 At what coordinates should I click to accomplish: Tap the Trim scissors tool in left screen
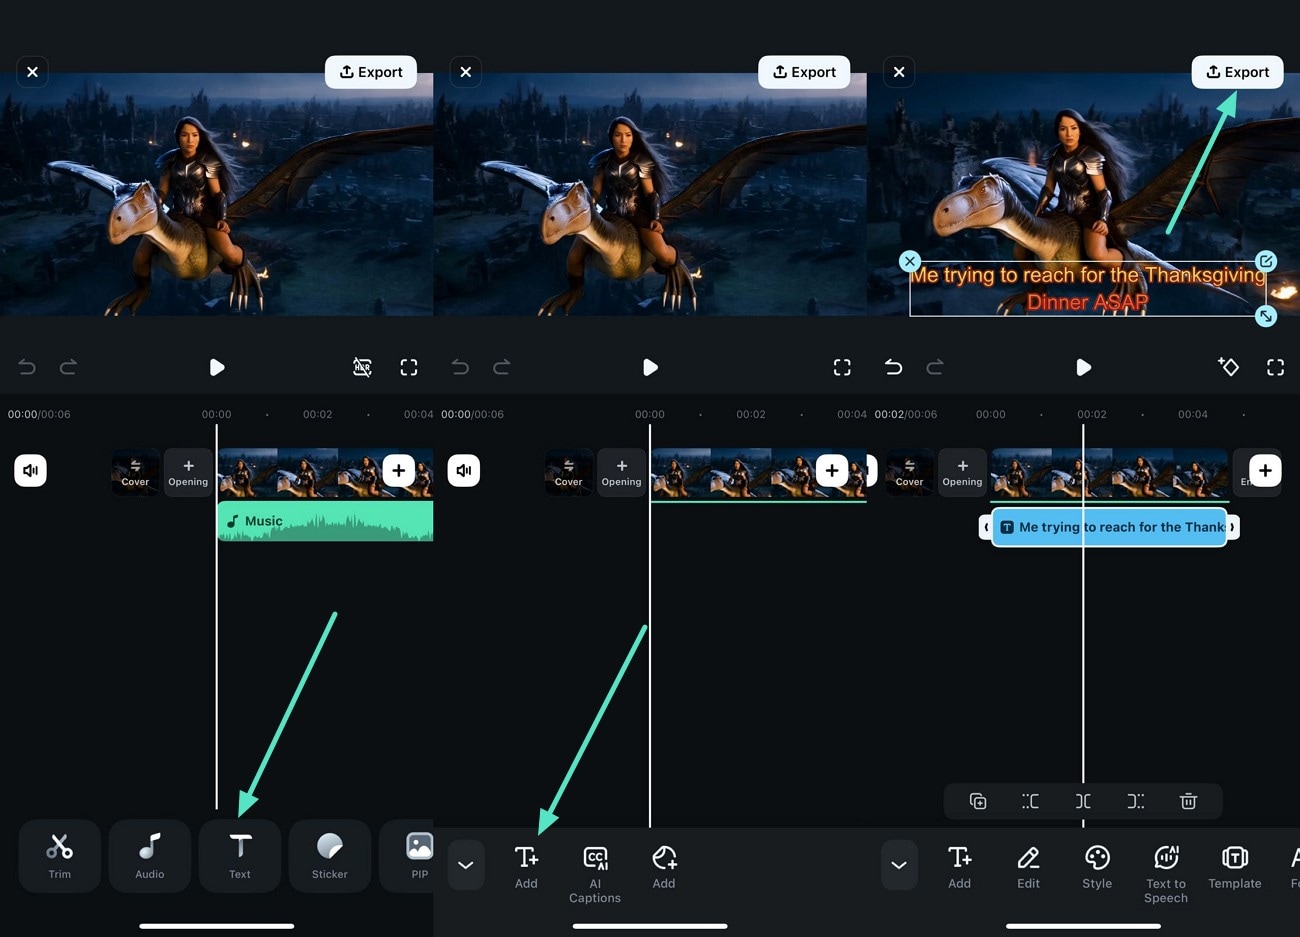(x=60, y=856)
